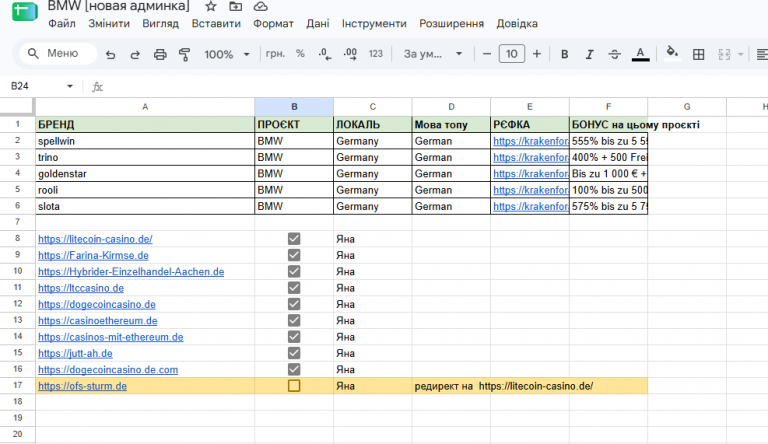This screenshot has height=444, width=768.
Task: Open the Розширення menu
Action: tap(451, 24)
